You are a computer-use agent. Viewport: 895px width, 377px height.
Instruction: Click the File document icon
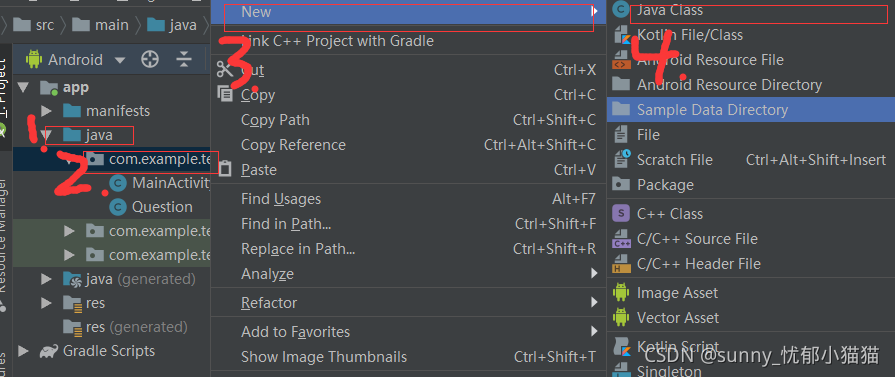(x=620, y=135)
